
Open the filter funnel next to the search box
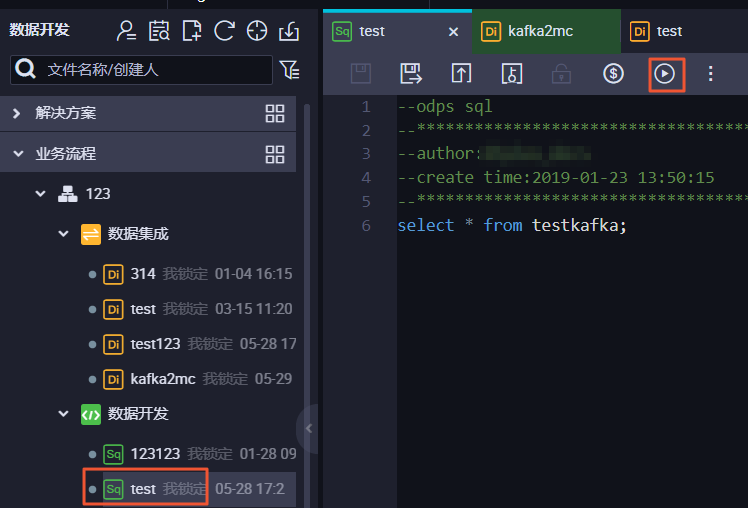[289, 70]
